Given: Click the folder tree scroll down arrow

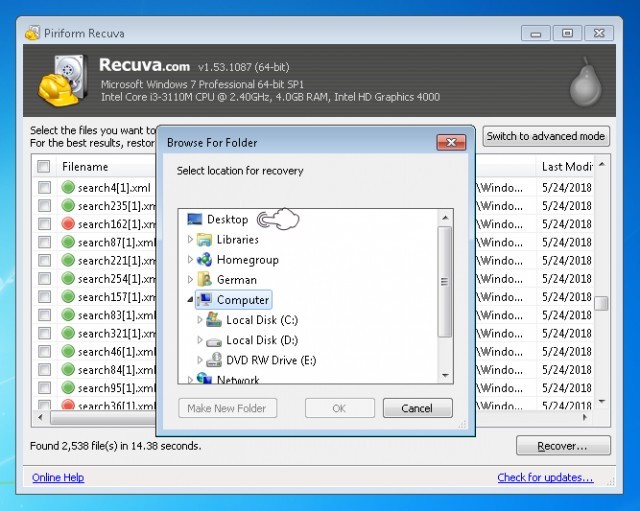Looking at the screenshot, I should 445,375.
